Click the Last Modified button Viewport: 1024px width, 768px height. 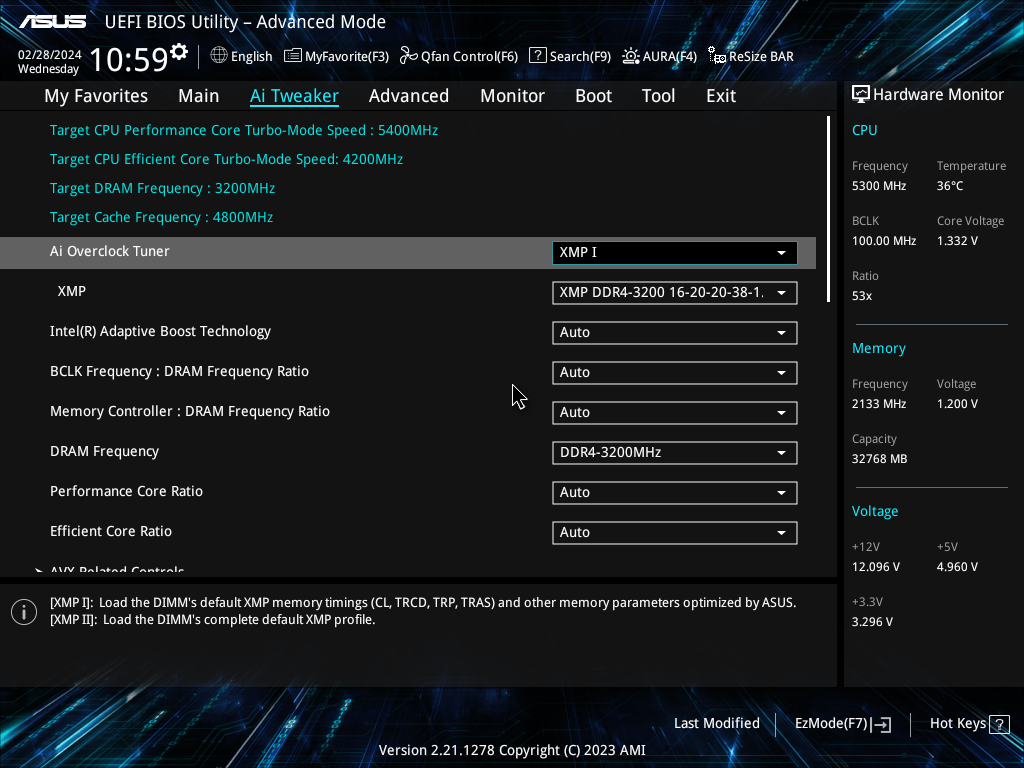(x=716, y=724)
